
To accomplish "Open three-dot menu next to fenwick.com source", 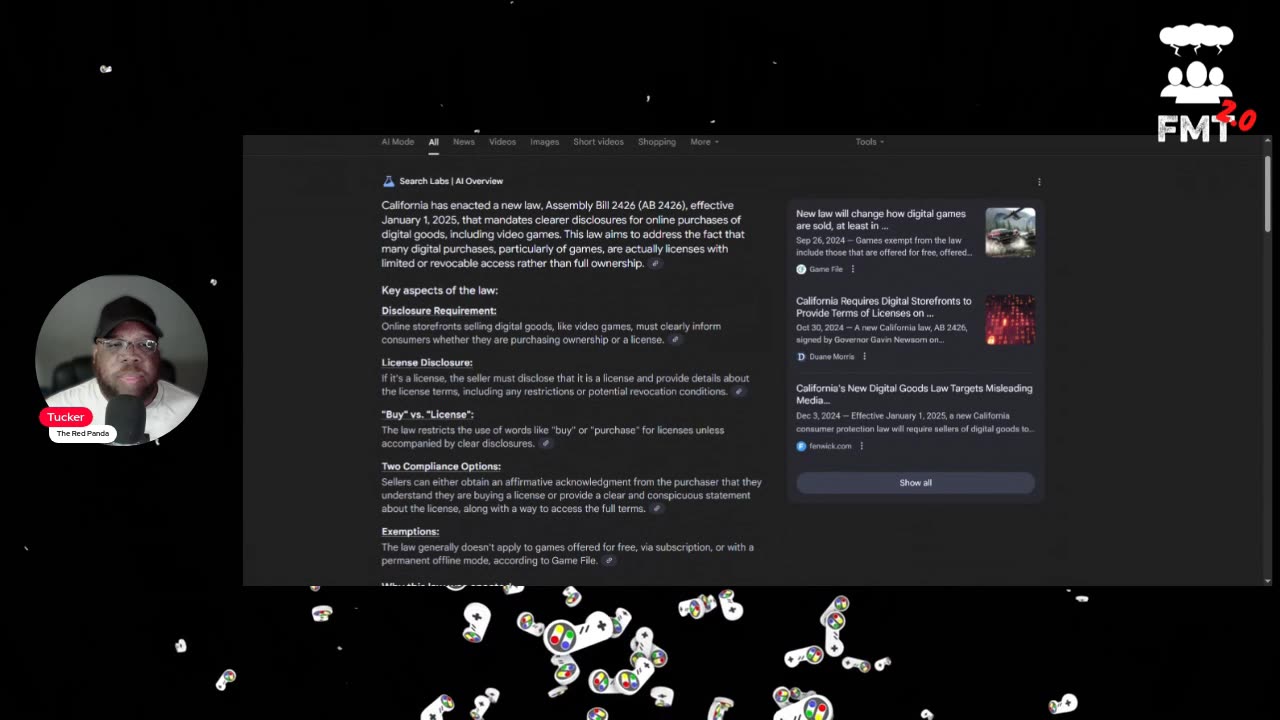I will (861, 446).
